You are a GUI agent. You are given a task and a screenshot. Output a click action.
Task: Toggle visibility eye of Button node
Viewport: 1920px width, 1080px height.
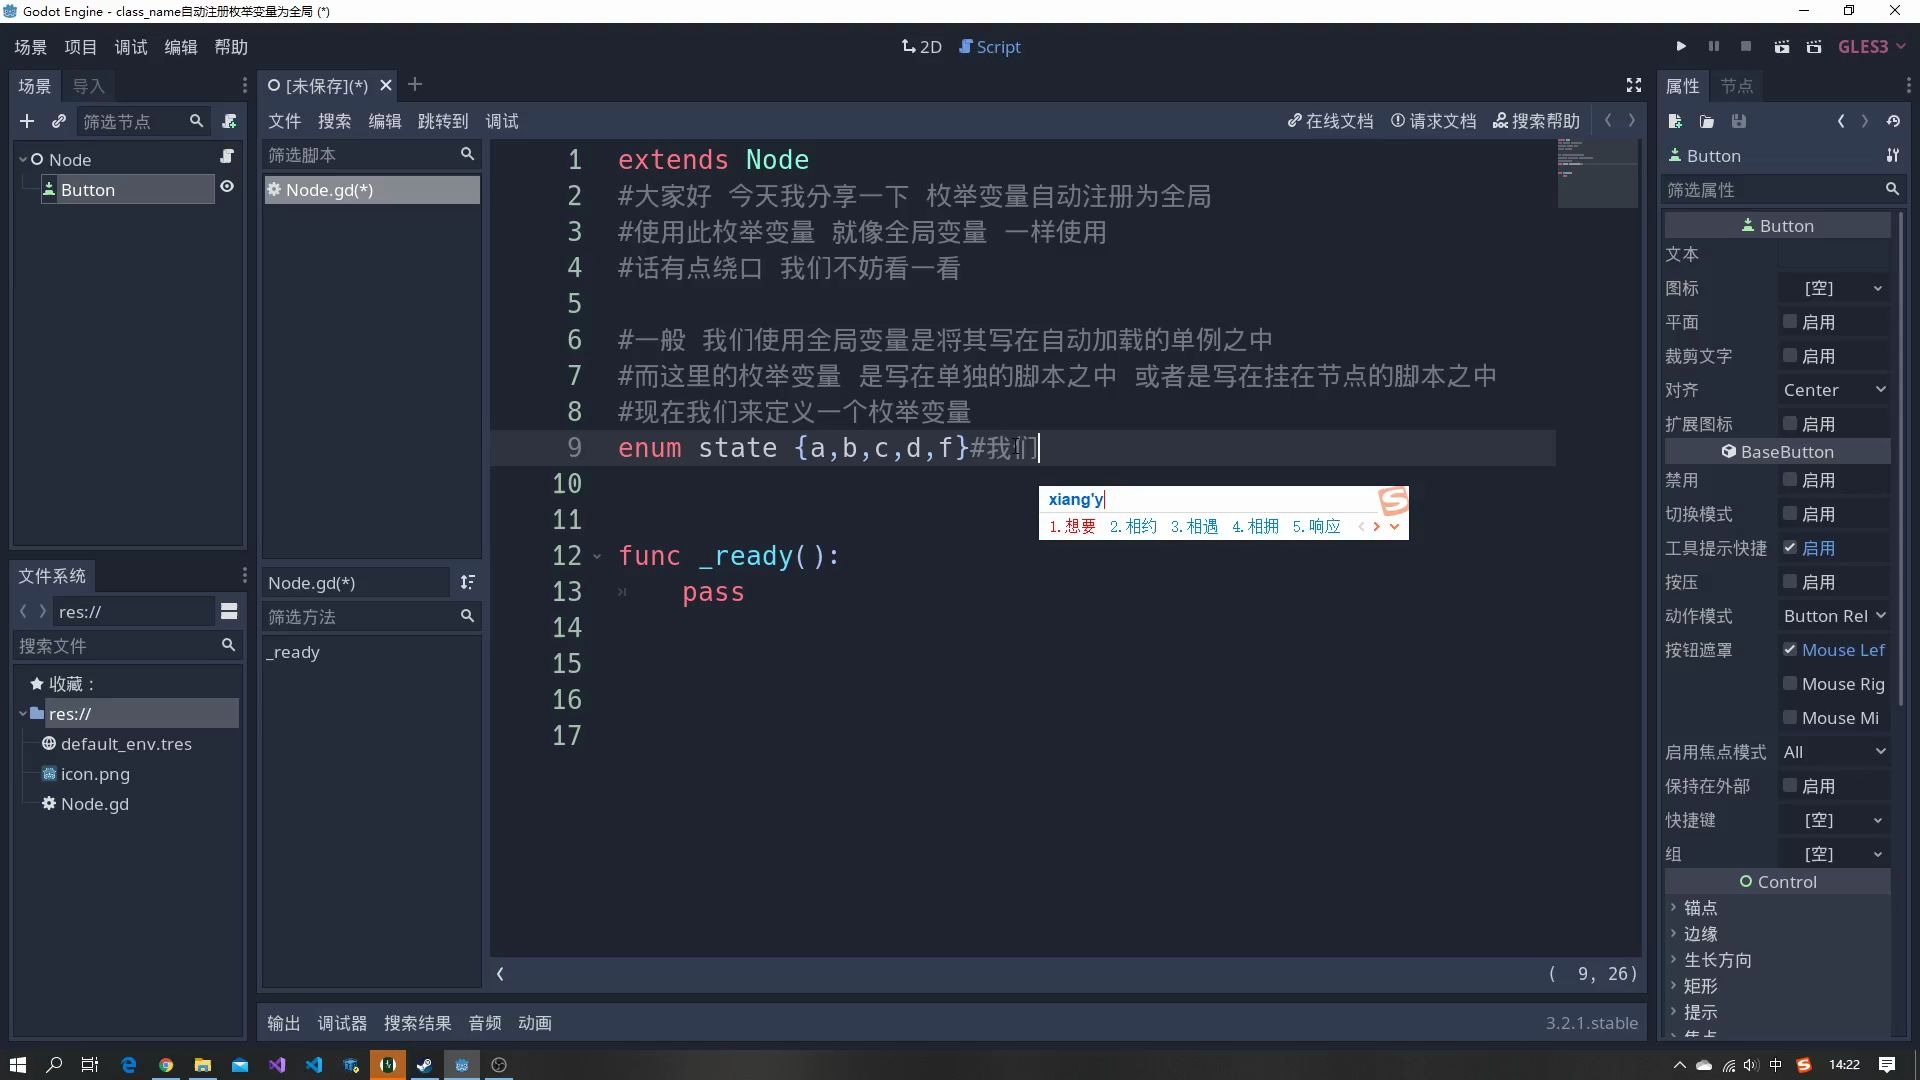(227, 188)
